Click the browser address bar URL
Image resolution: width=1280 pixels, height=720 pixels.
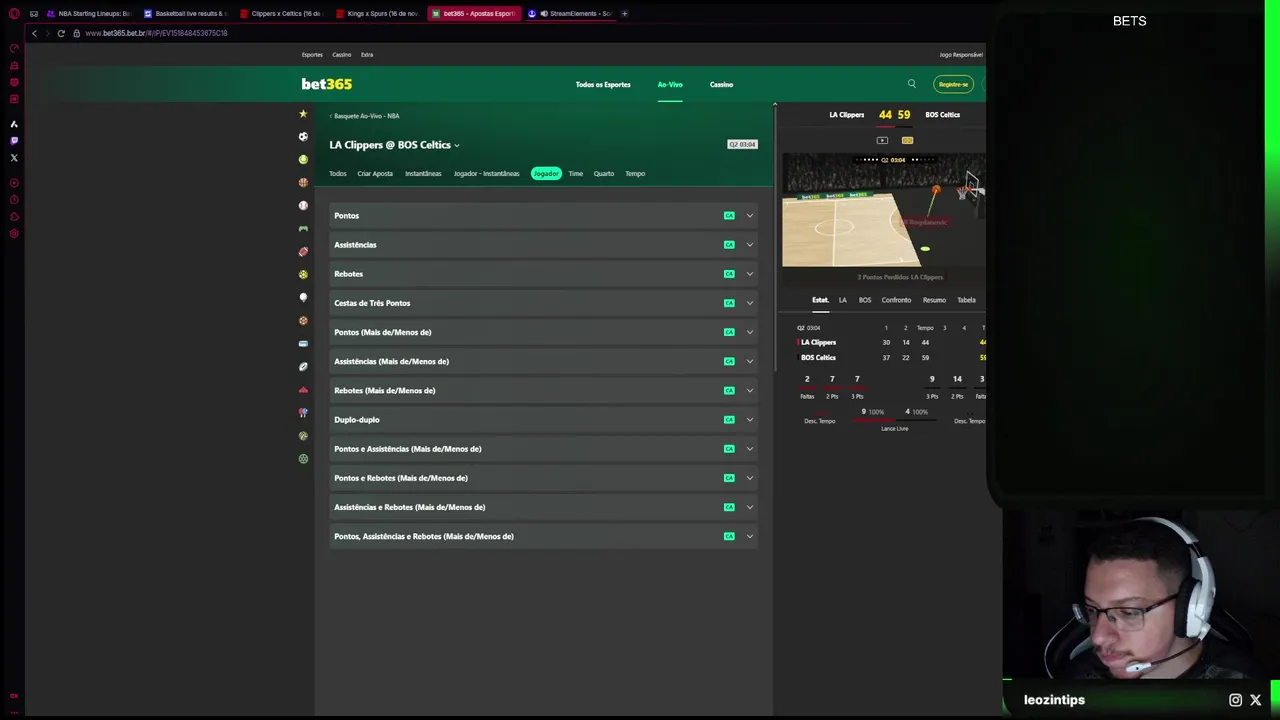(156, 33)
